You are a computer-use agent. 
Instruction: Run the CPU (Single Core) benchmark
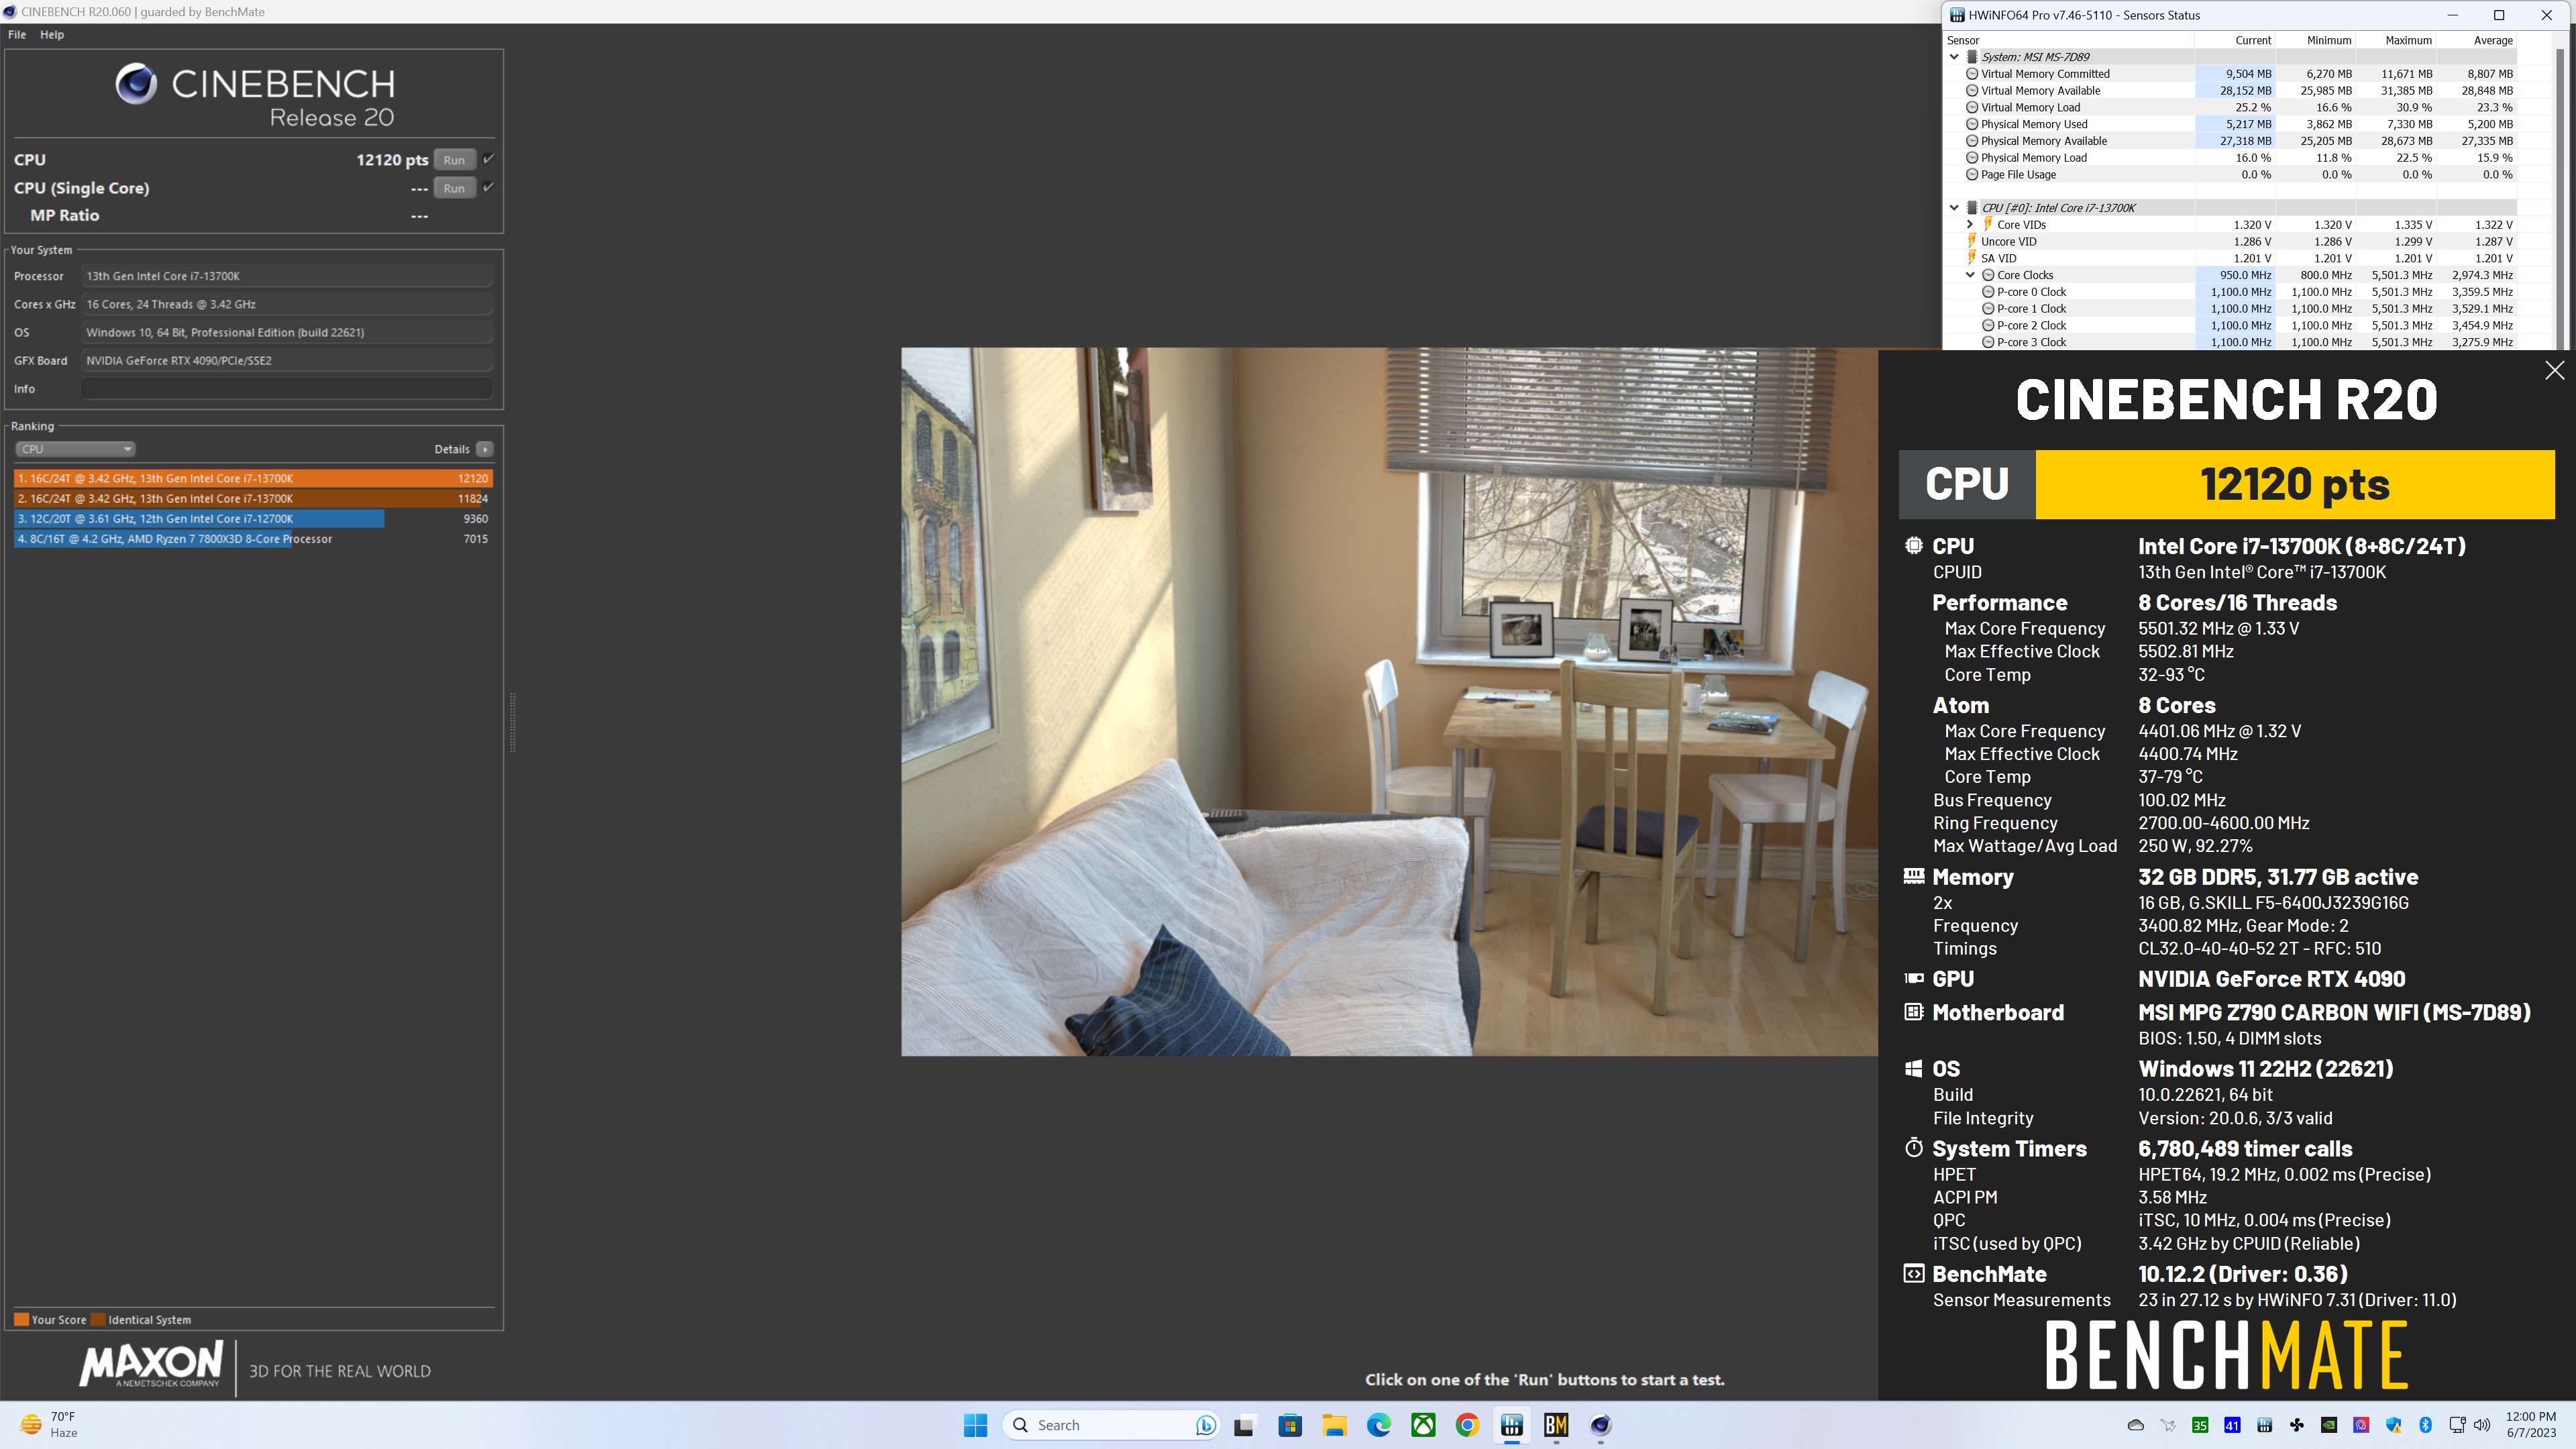[454, 188]
